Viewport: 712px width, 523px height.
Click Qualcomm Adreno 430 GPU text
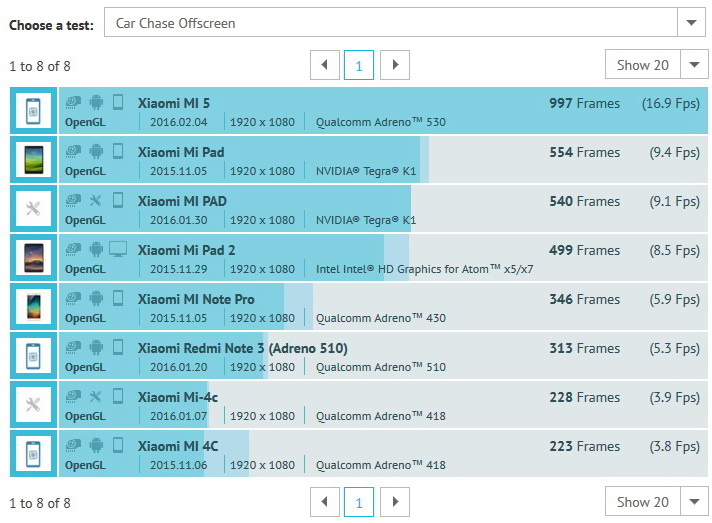pyautogui.click(x=381, y=318)
